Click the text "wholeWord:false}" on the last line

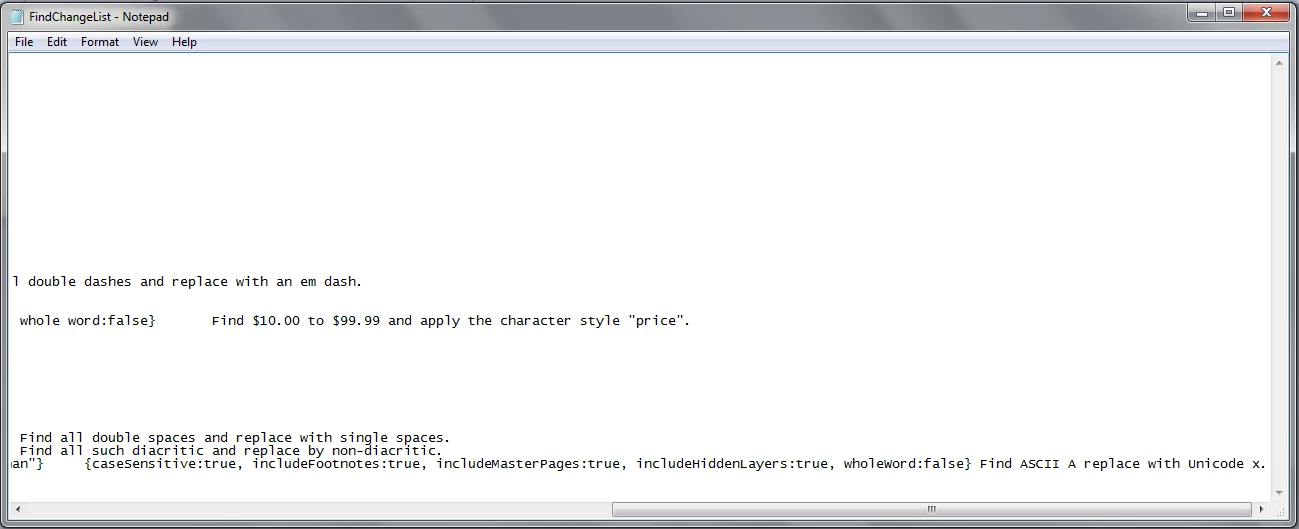[908, 464]
